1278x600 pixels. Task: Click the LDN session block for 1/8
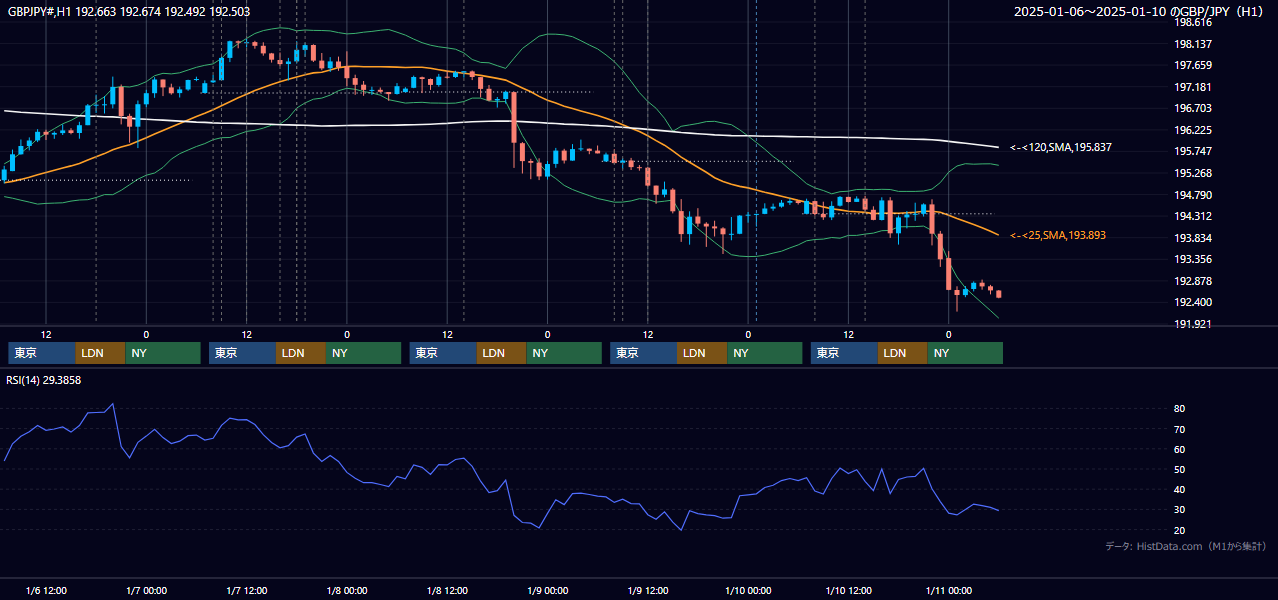[502, 353]
